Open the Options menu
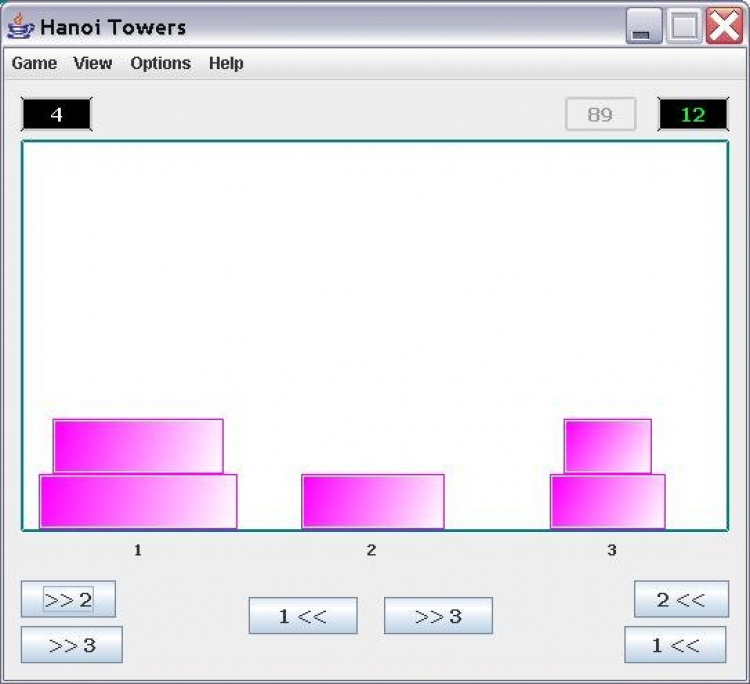Screen dimensions: 750x684 pyautogui.click(x=160, y=63)
